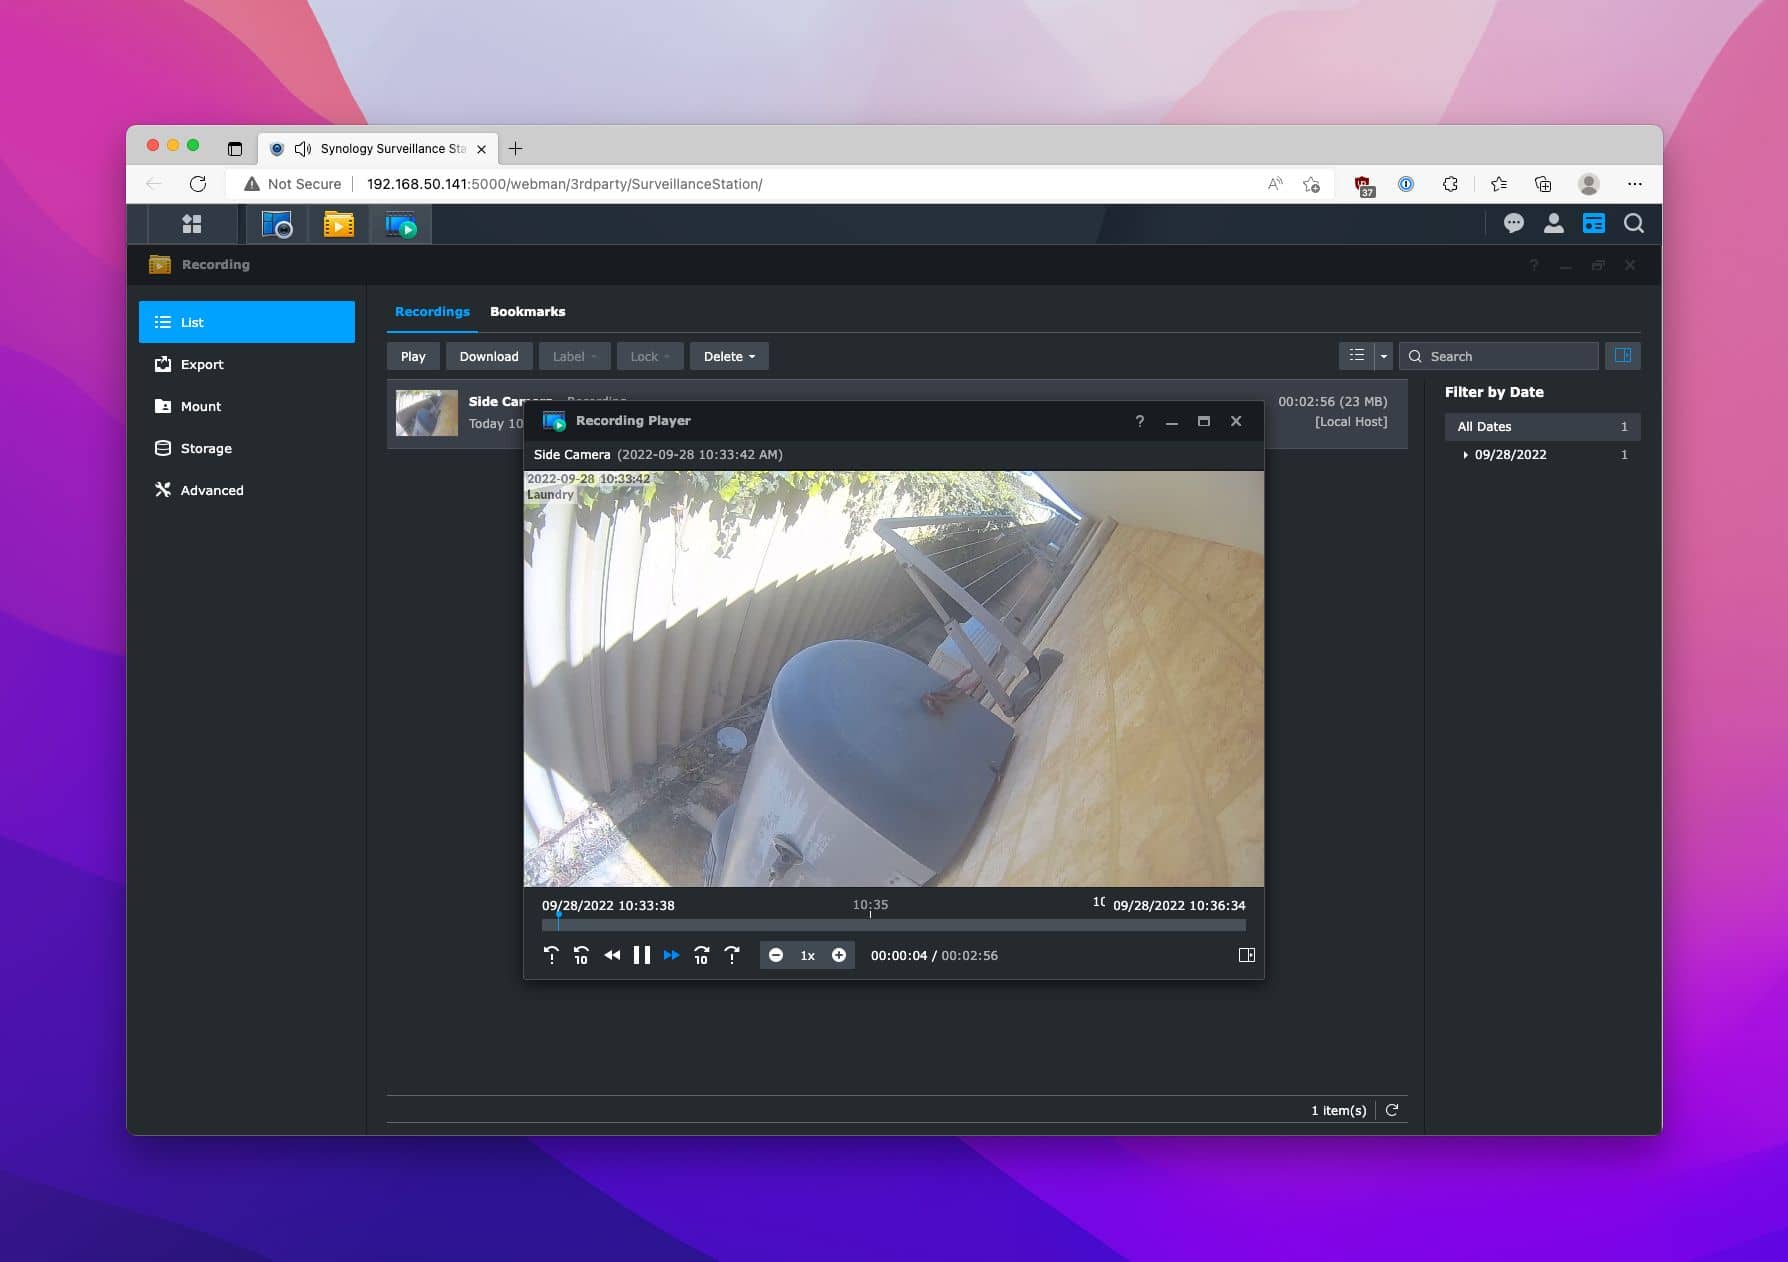Open Export in the sidebar
Viewport: 1788px width, 1262px height.
pyautogui.click(x=247, y=364)
